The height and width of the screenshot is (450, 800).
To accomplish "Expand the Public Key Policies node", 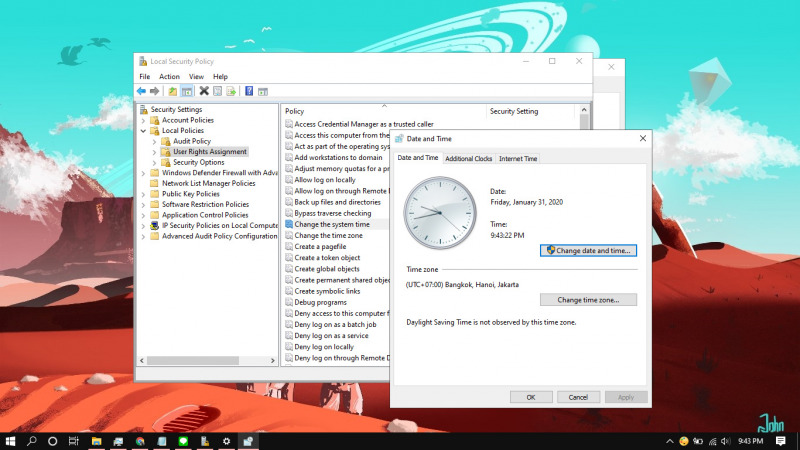I will click(x=144, y=194).
